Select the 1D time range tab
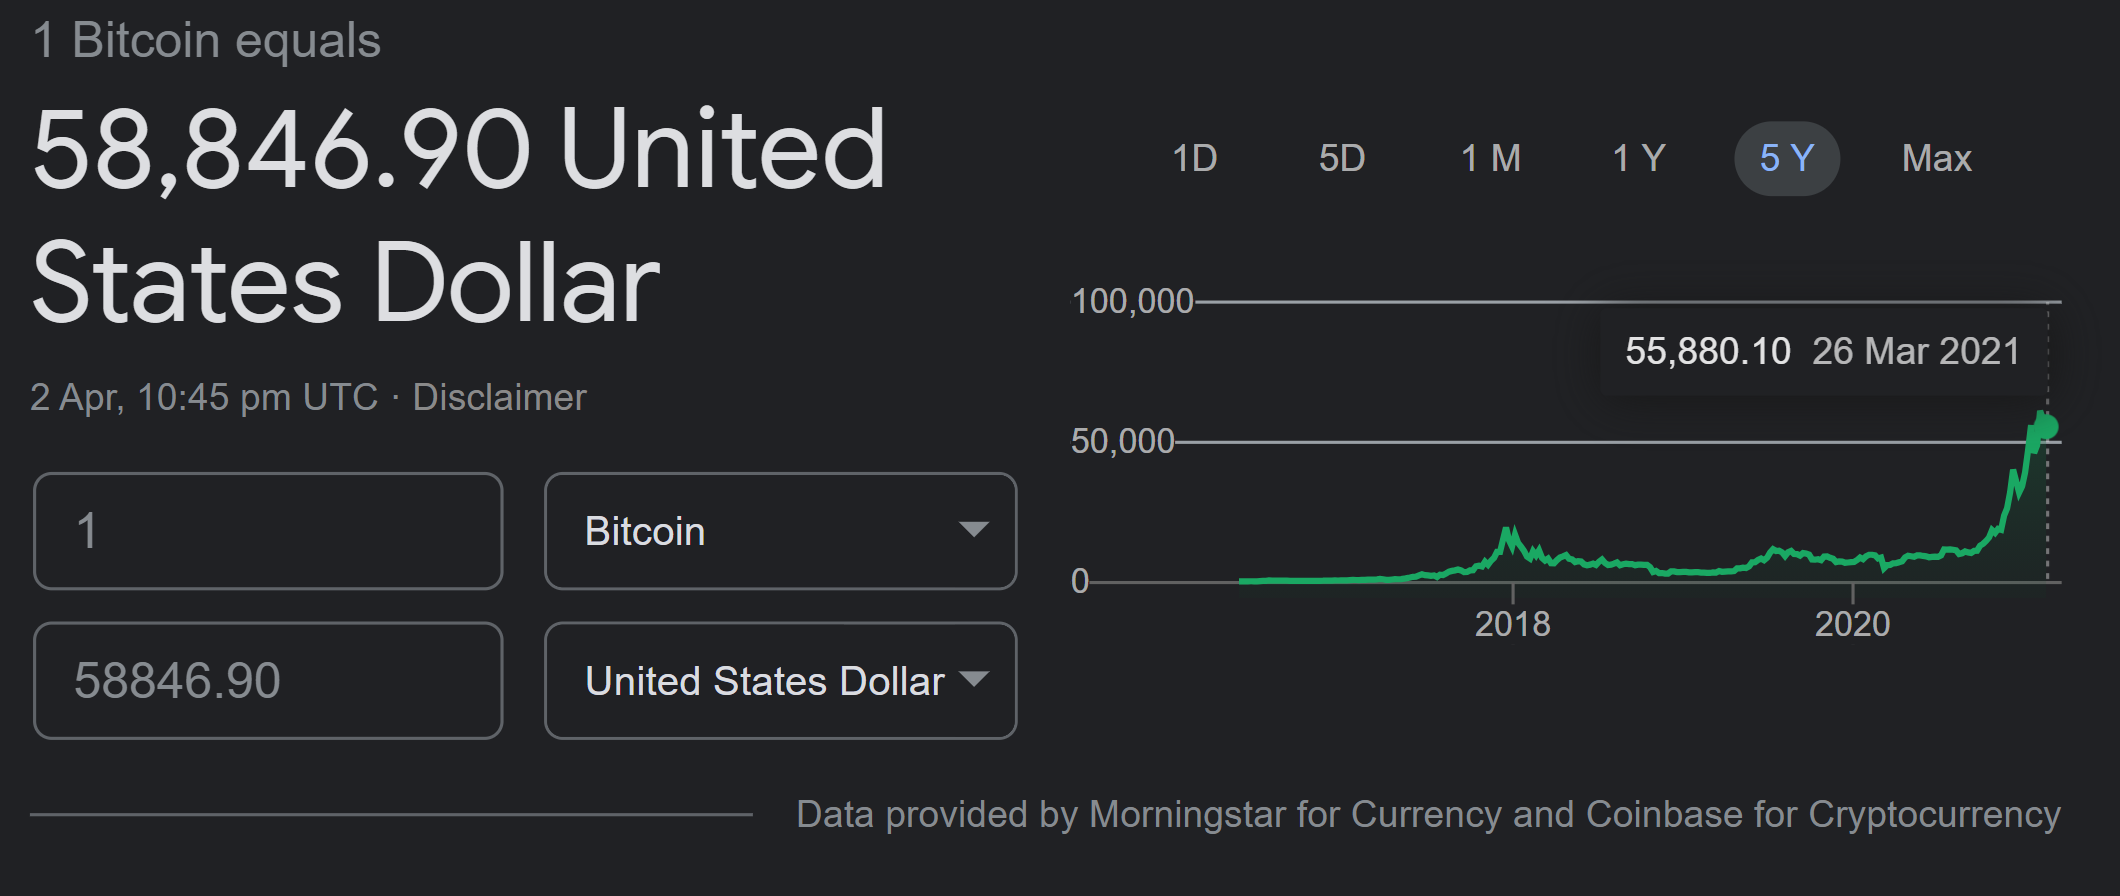This screenshot has width=2120, height=896. (x=1194, y=158)
